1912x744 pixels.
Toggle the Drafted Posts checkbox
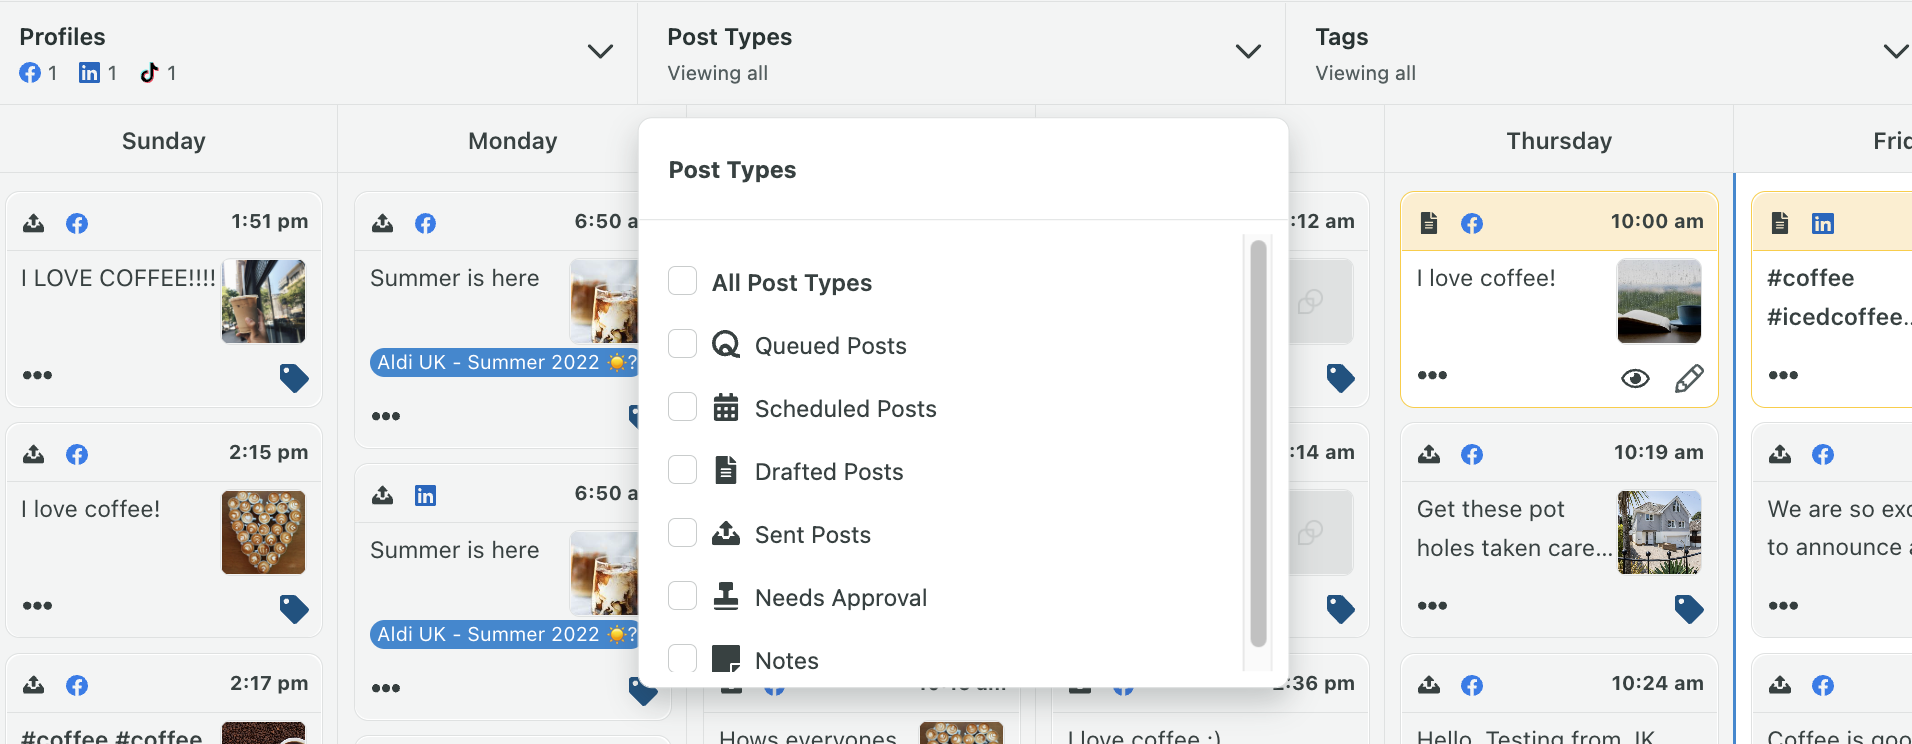[x=682, y=470]
